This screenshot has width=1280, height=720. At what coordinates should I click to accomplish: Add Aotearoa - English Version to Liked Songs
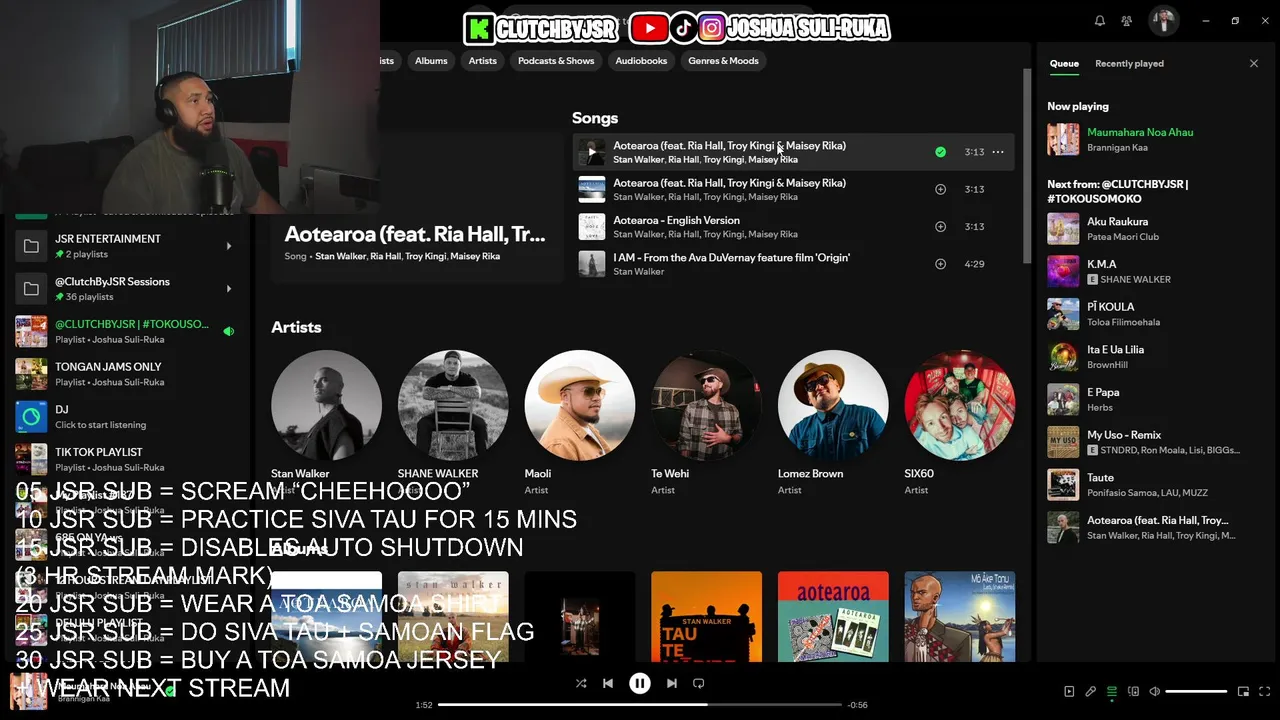pyautogui.click(x=940, y=227)
